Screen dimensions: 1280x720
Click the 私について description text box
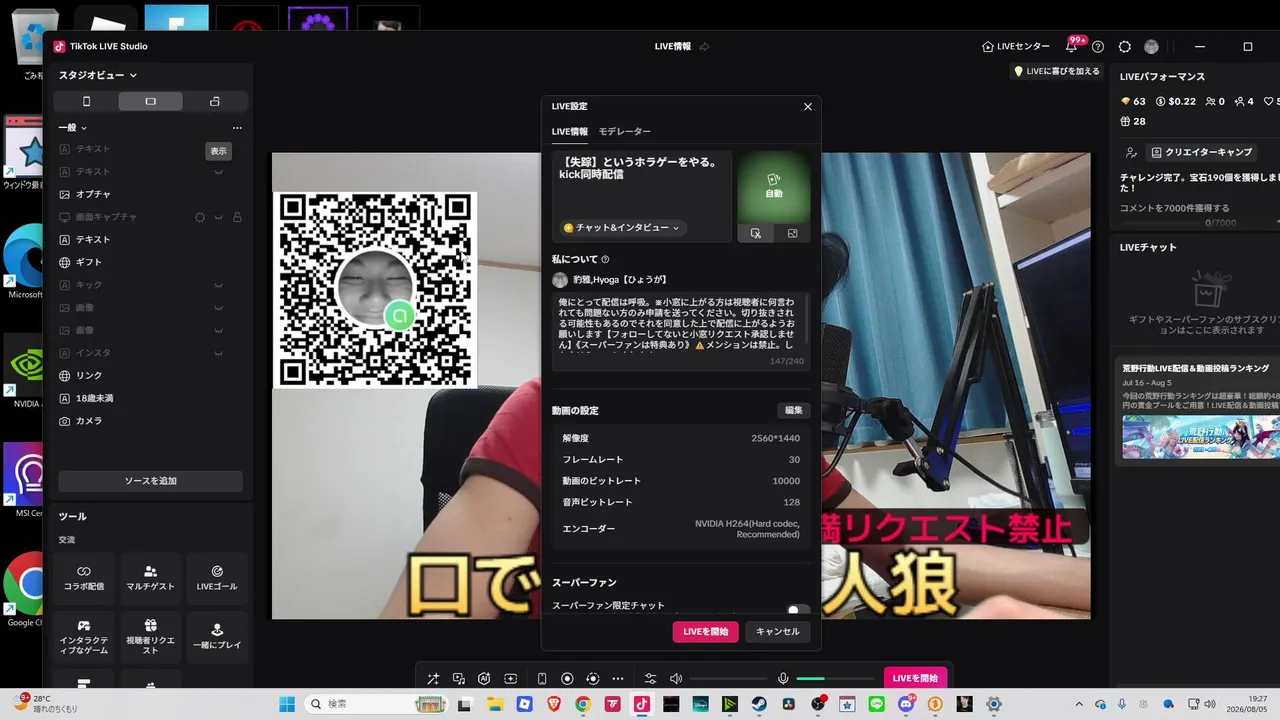pyautogui.click(x=680, y=331)
